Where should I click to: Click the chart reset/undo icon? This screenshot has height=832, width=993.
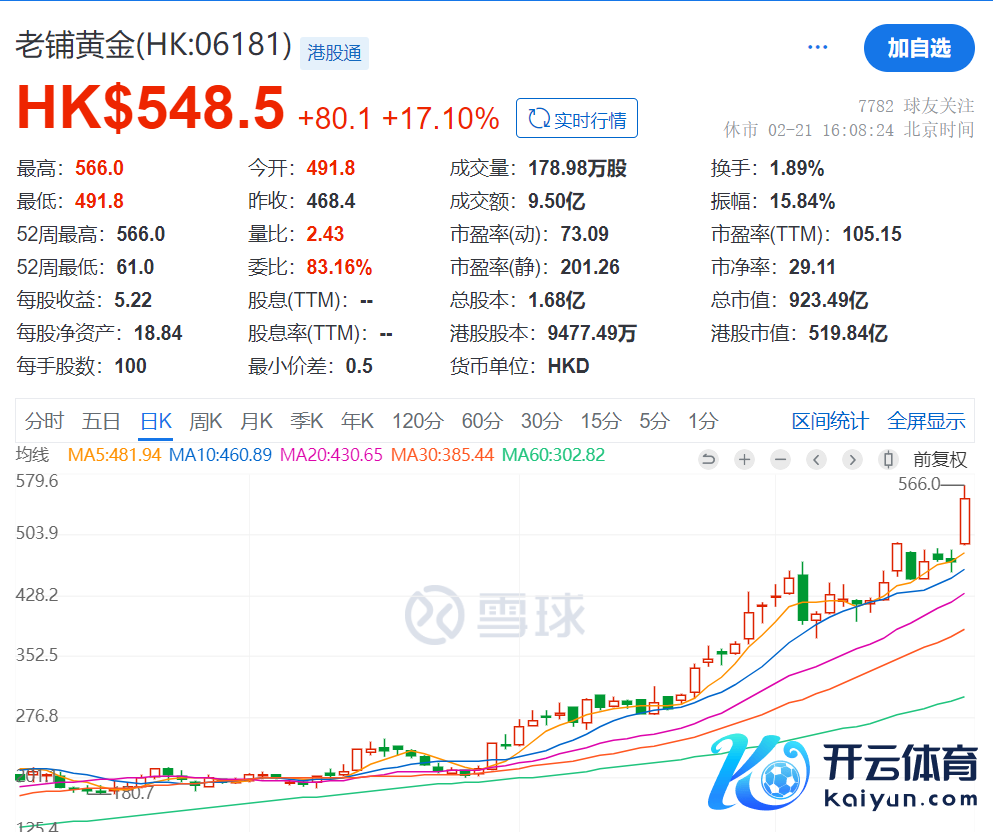tap(709, 459)
